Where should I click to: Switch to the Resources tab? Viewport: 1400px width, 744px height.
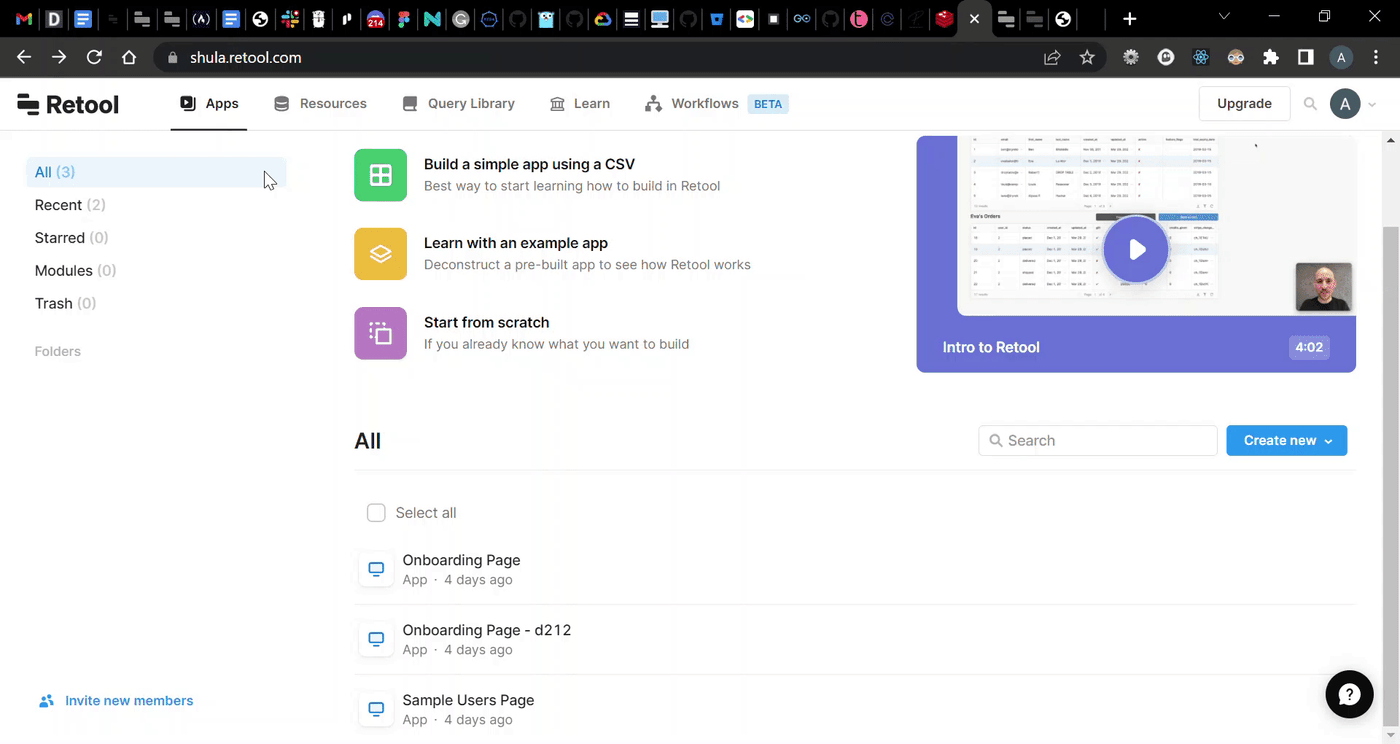[320, 104]
